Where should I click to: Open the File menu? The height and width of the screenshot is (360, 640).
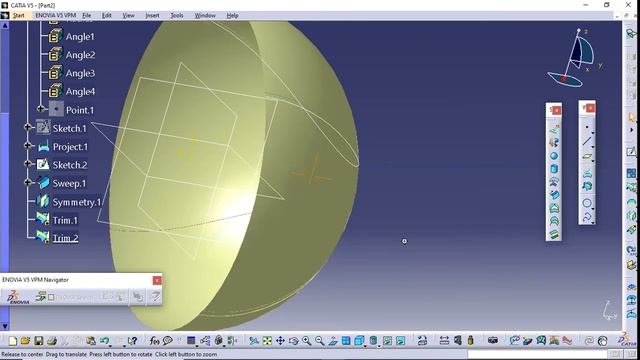(x=87, y=16)
